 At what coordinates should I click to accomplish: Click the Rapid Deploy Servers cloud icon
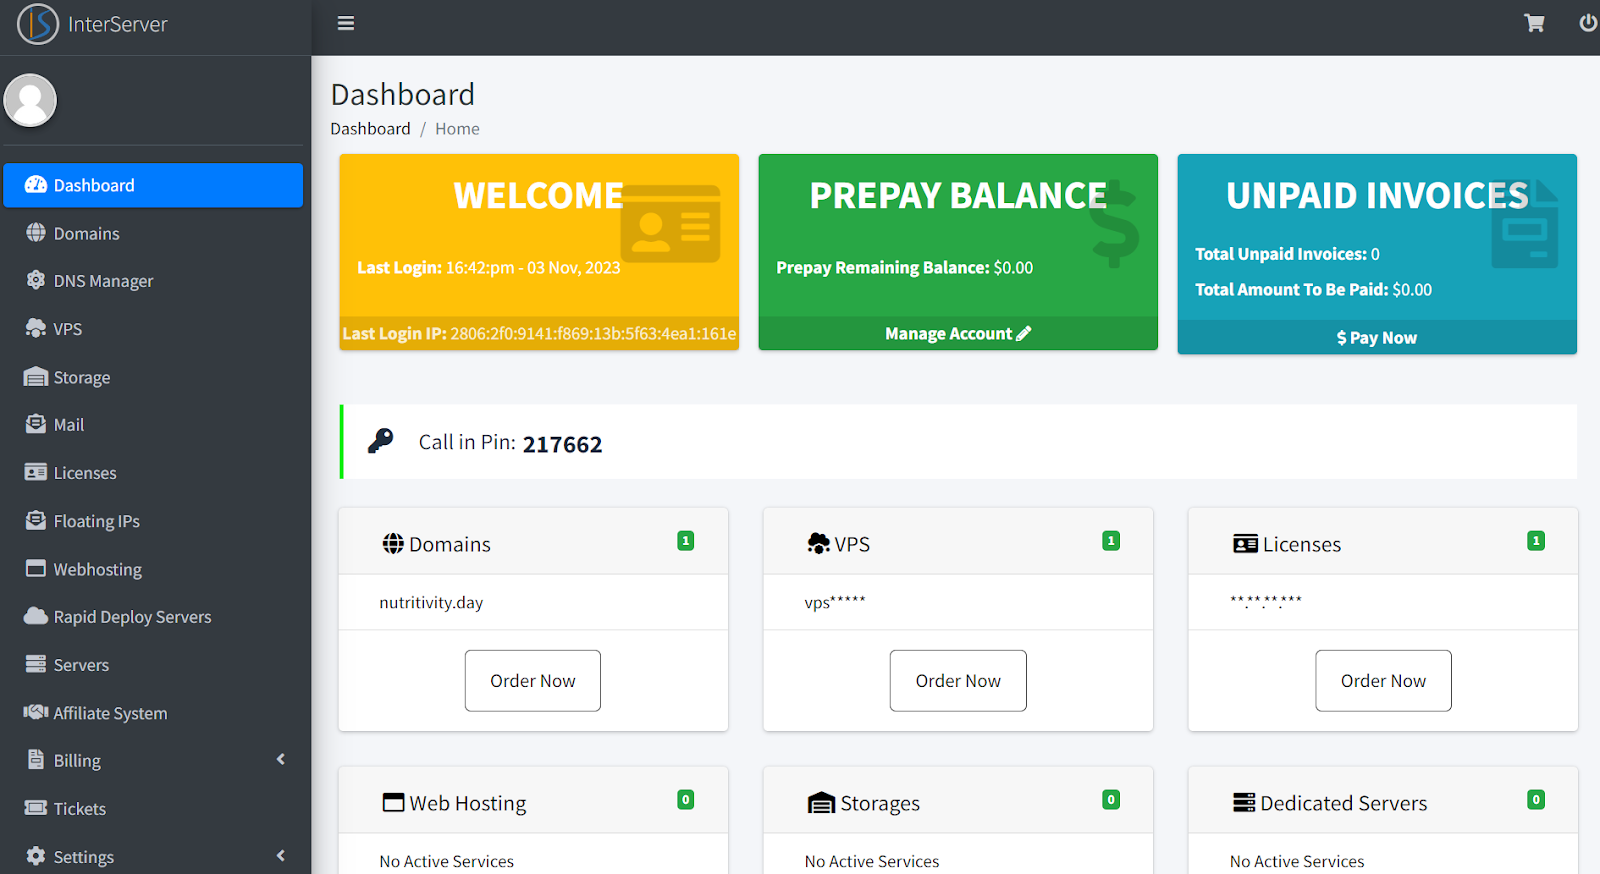(x=36, y=616)
